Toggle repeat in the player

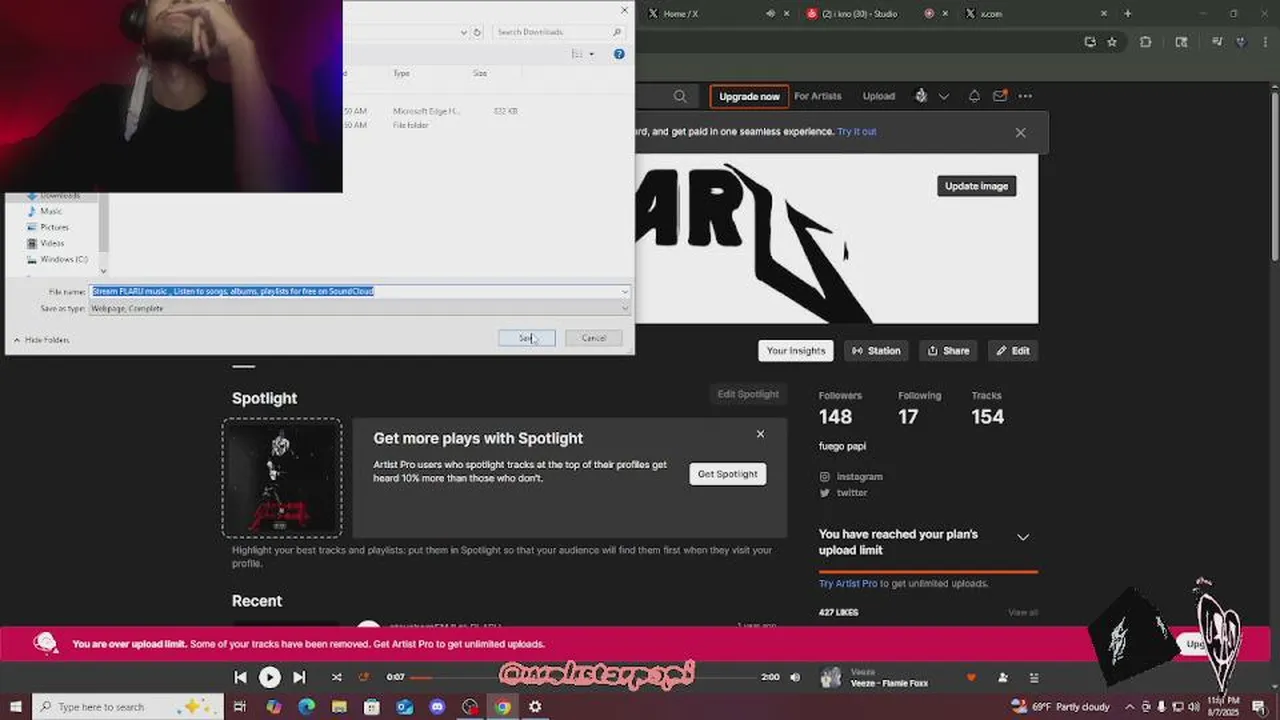364,677
